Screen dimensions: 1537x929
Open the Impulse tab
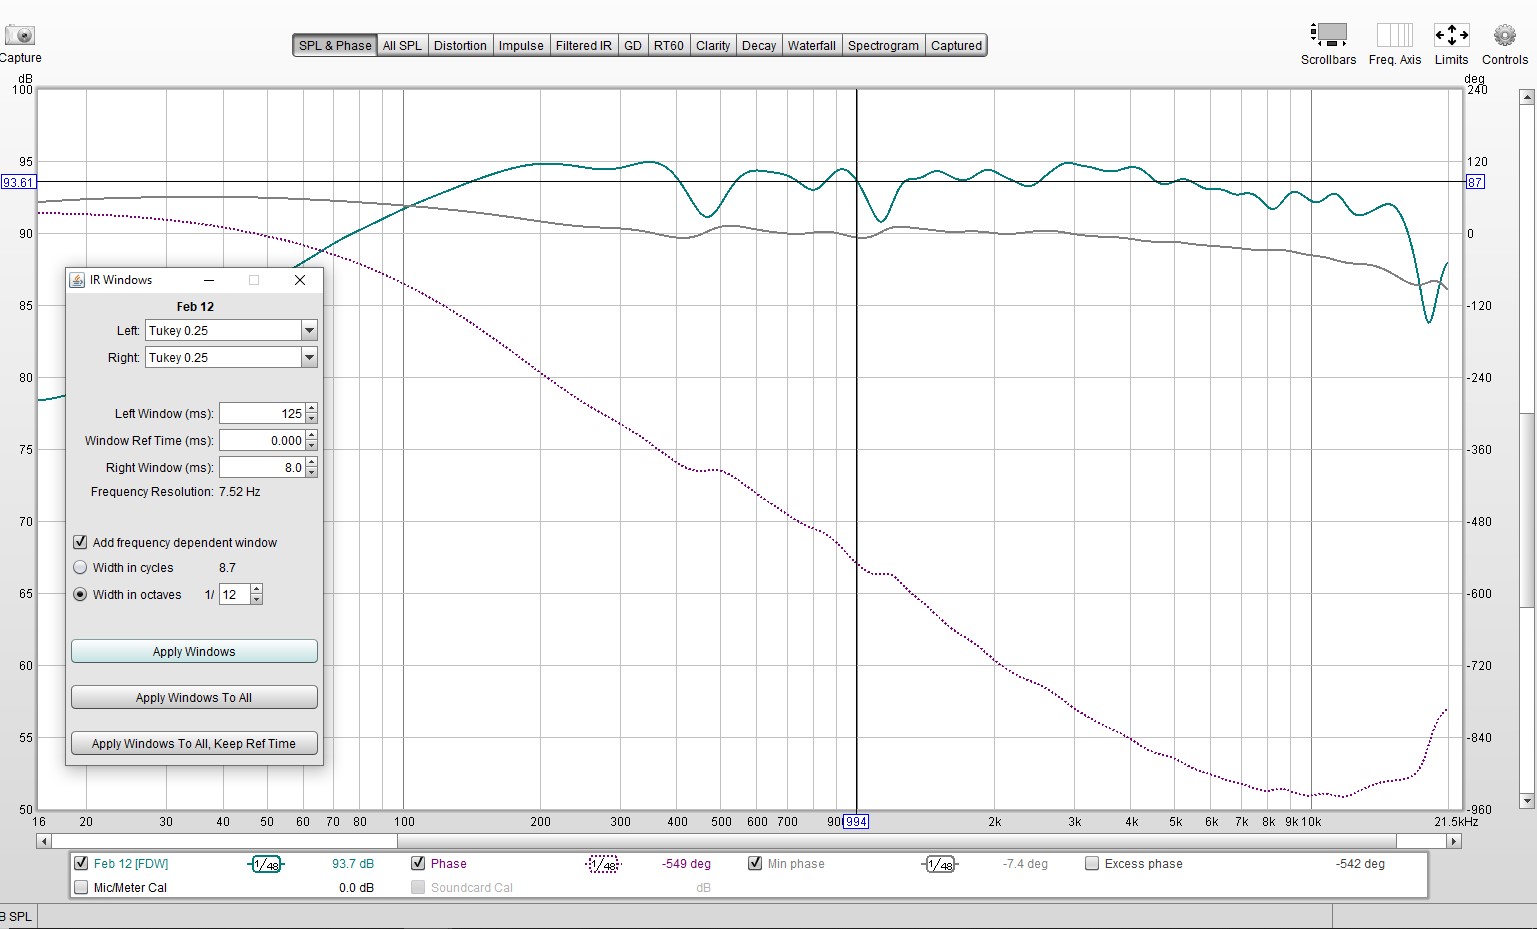(521, 45)
